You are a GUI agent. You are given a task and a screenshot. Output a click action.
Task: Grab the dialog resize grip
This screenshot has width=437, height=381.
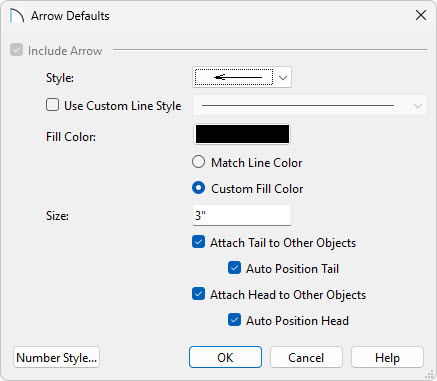point(430,374)
